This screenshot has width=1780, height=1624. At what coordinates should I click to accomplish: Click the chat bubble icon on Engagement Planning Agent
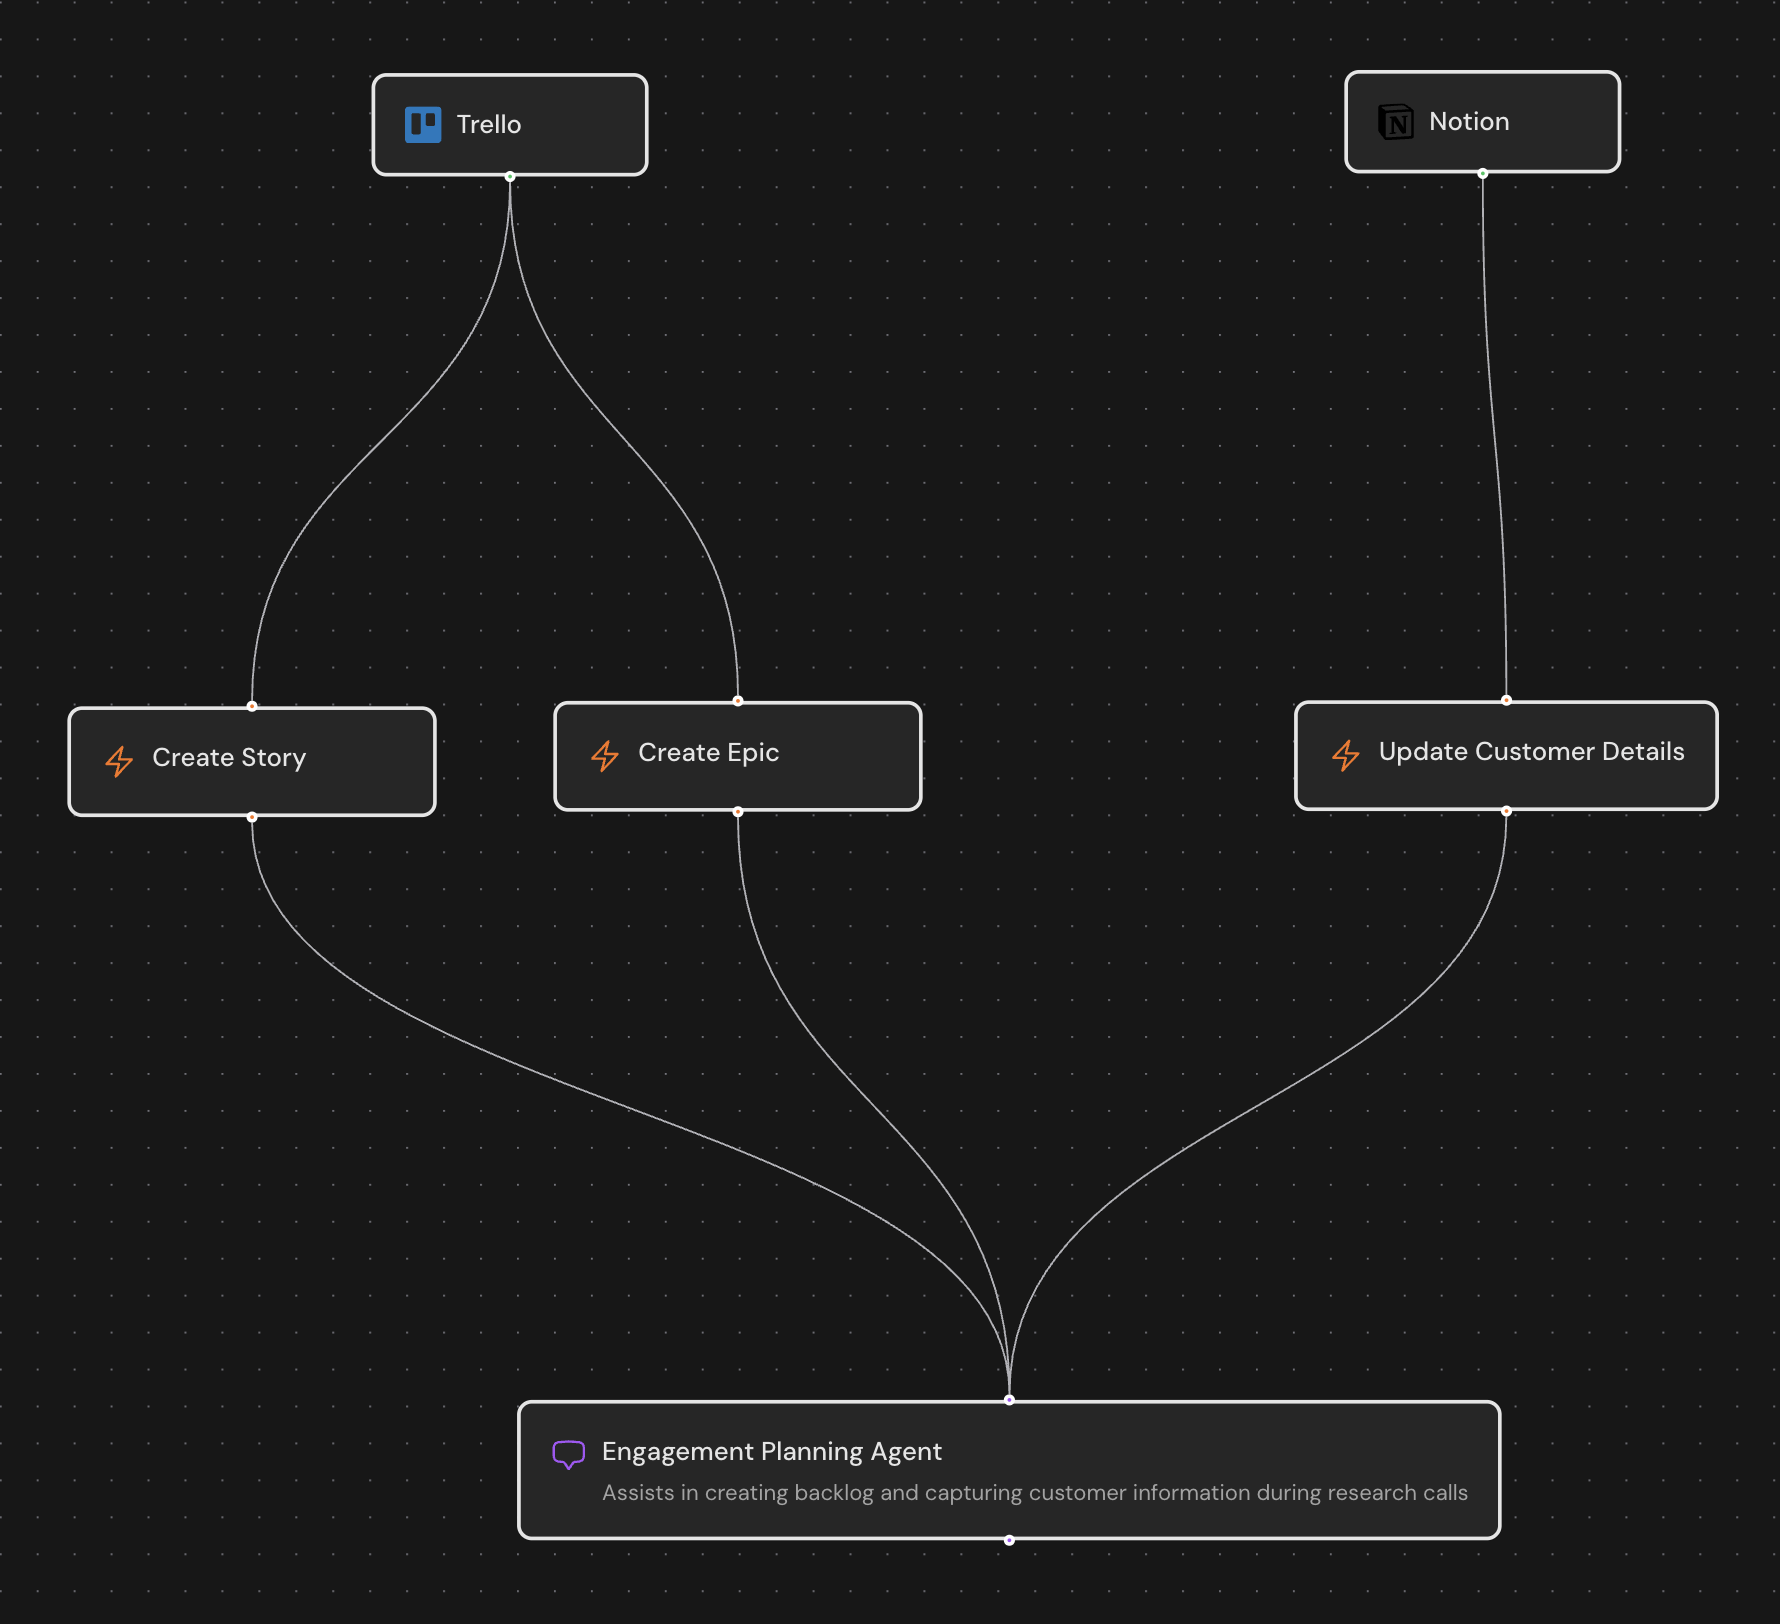568,1453
